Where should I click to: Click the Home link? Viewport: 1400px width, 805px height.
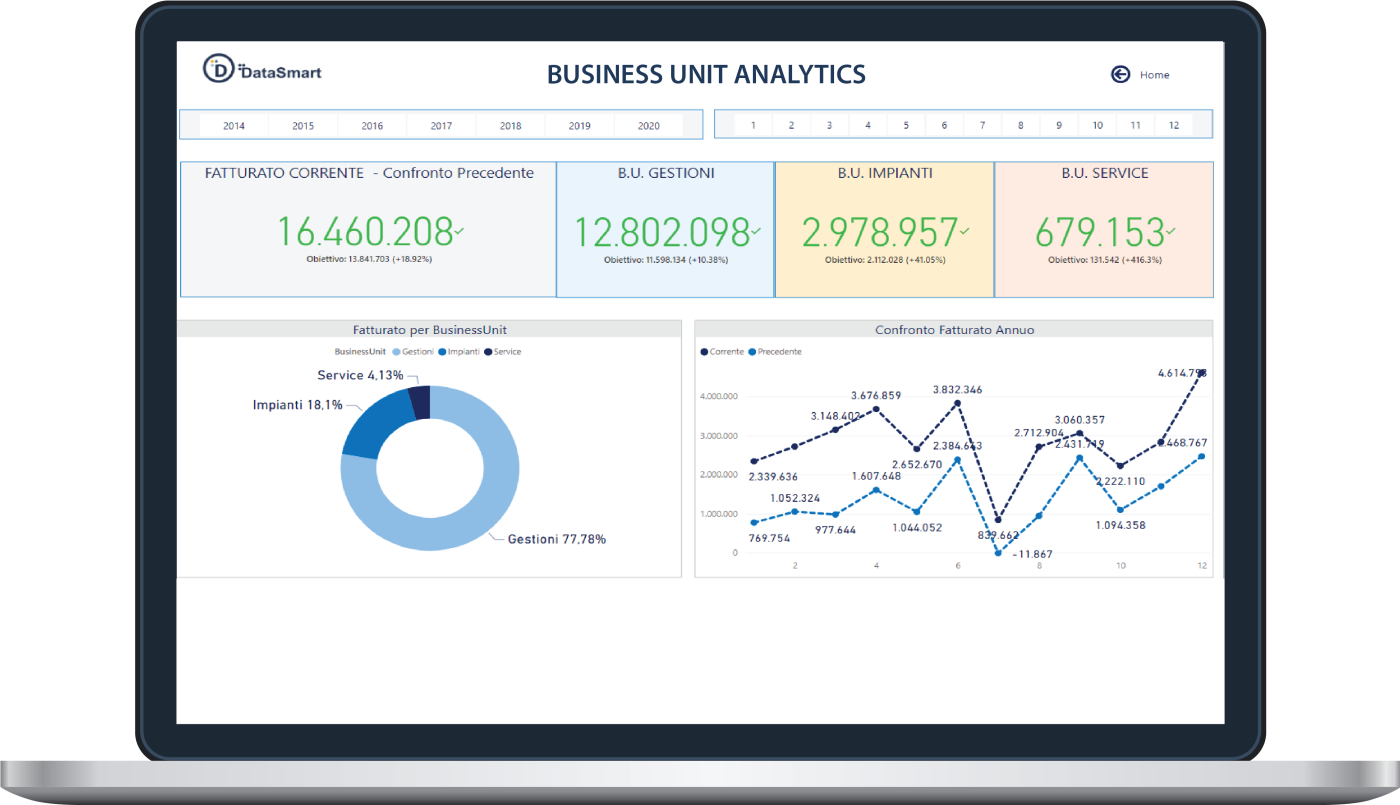tap(1154, 75)
